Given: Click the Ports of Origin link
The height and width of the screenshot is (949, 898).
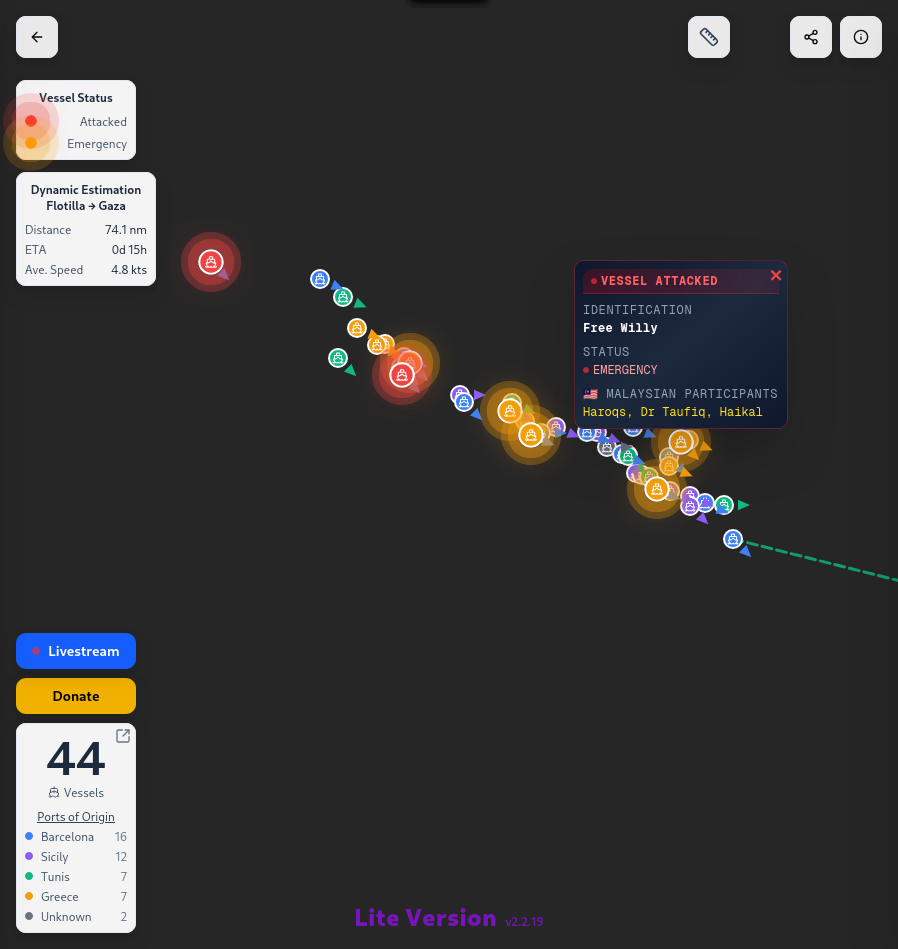Looking at the screenshot, I should coord(76,817).
